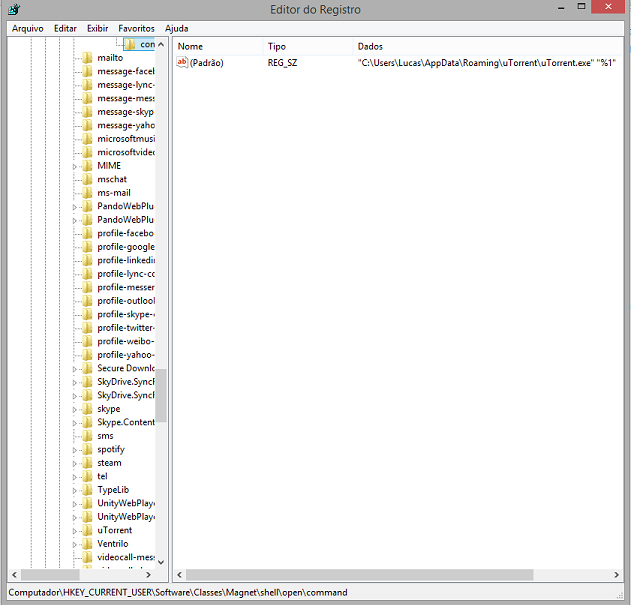Click the steam folder icon
The image size is (631, 605).
pos(87,463)
